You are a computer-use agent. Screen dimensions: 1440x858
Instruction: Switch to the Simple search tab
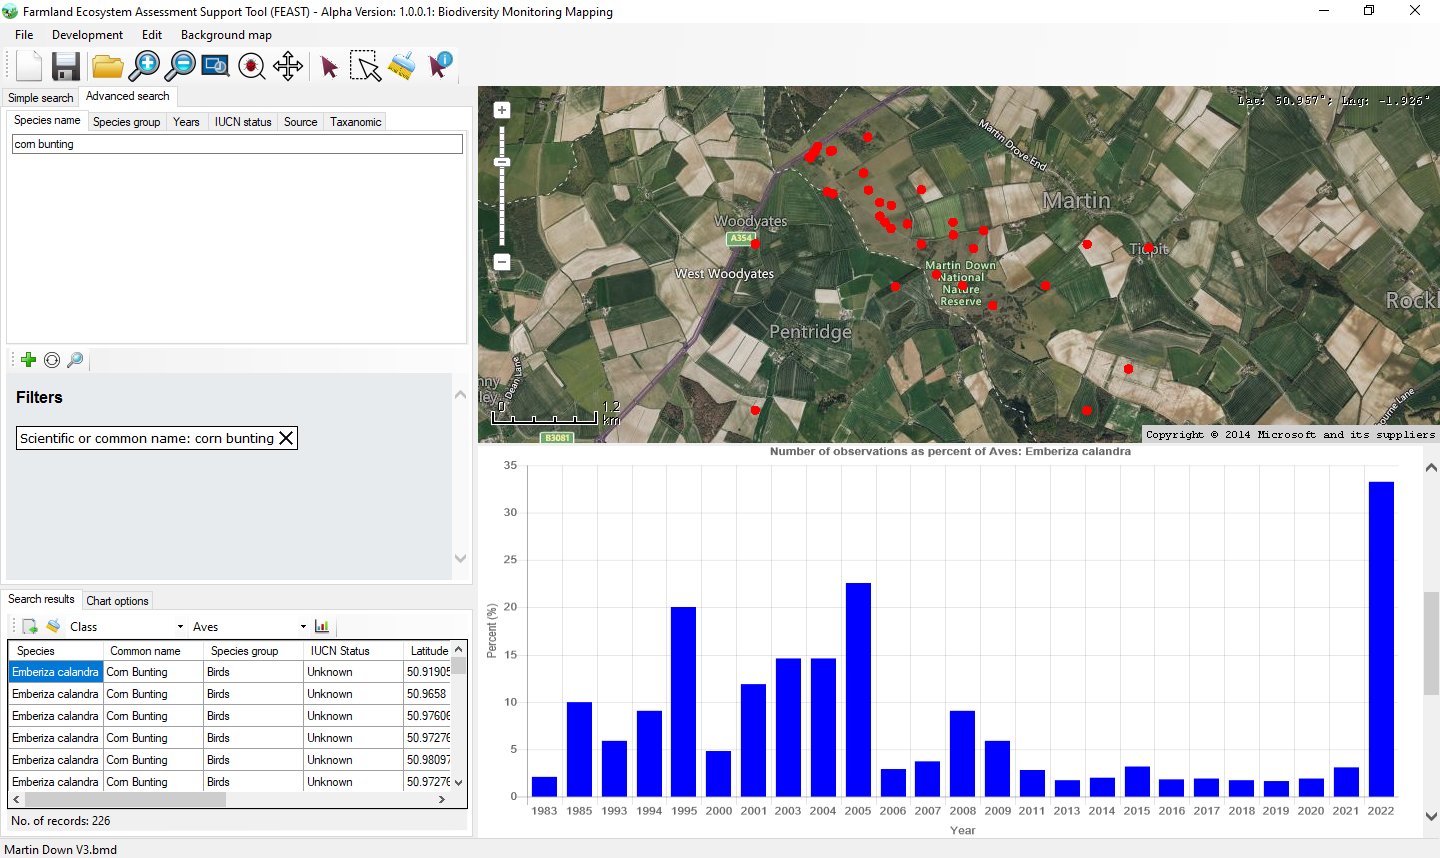(x=40, y=98)
